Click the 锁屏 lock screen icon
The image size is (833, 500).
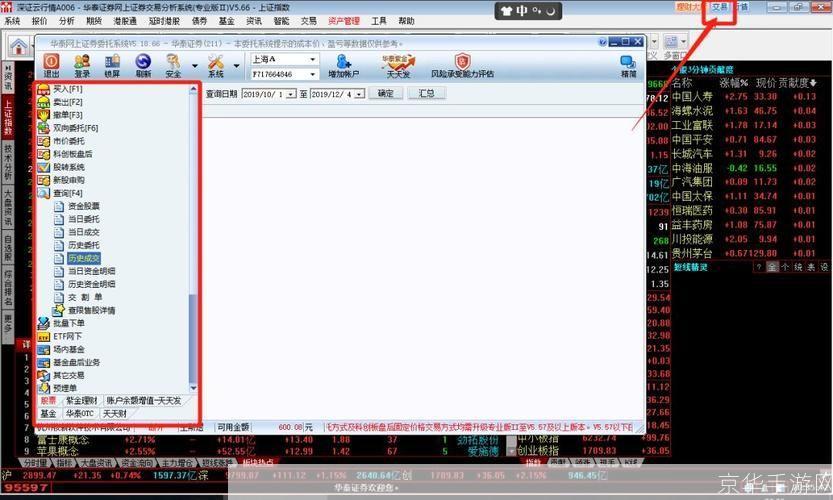click(x=112, y=66)
